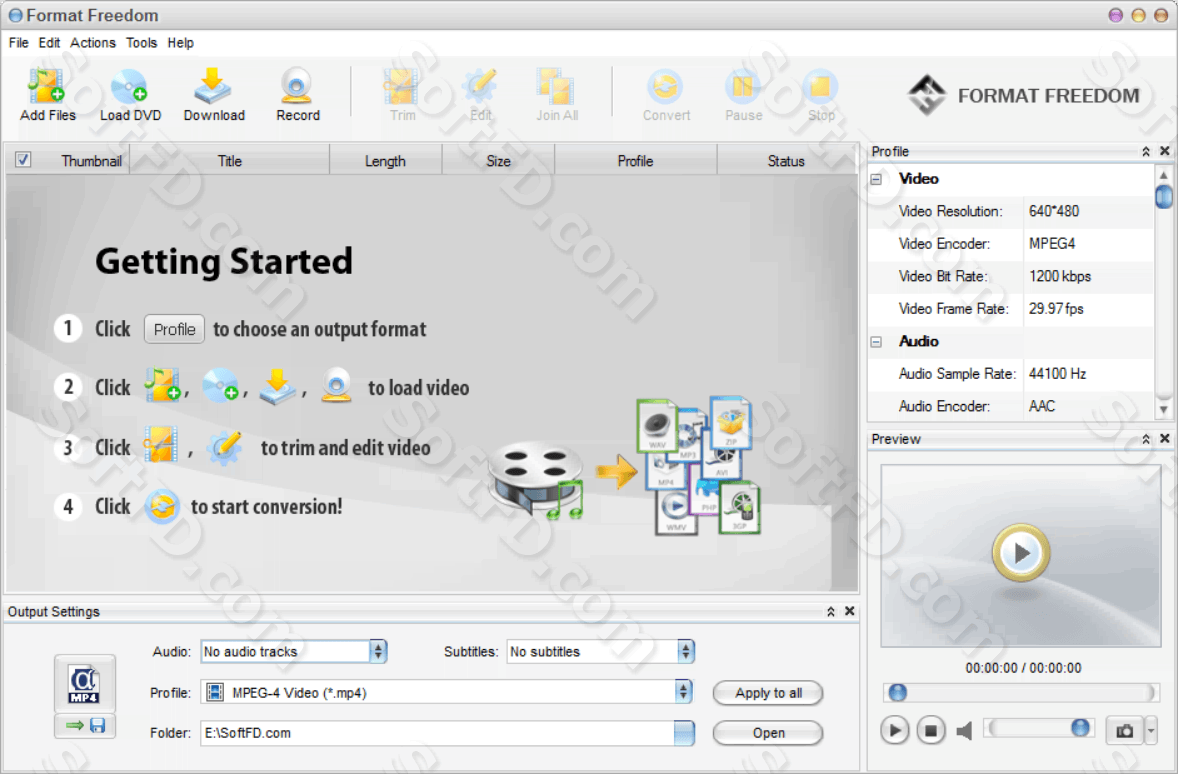
Task: Click the Video Bit Rate value 1200 kbps
Action: [x=1059, y=276]
